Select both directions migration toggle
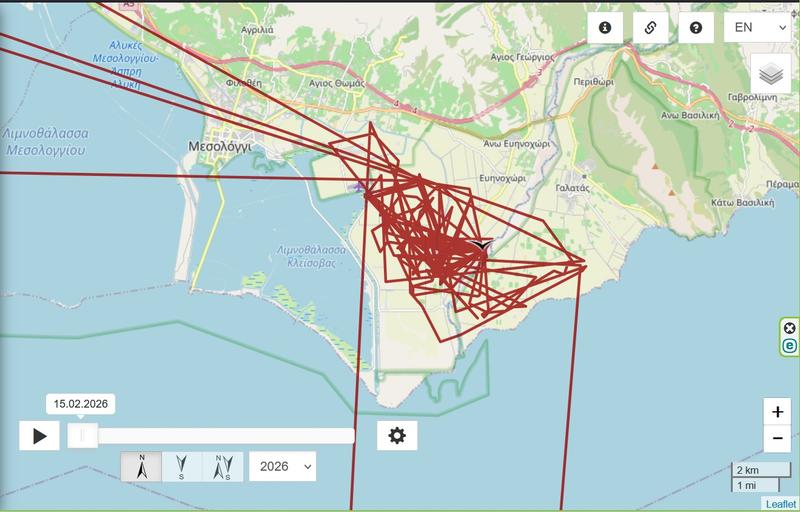The image size is (800, 512). (x=223, y=467)
